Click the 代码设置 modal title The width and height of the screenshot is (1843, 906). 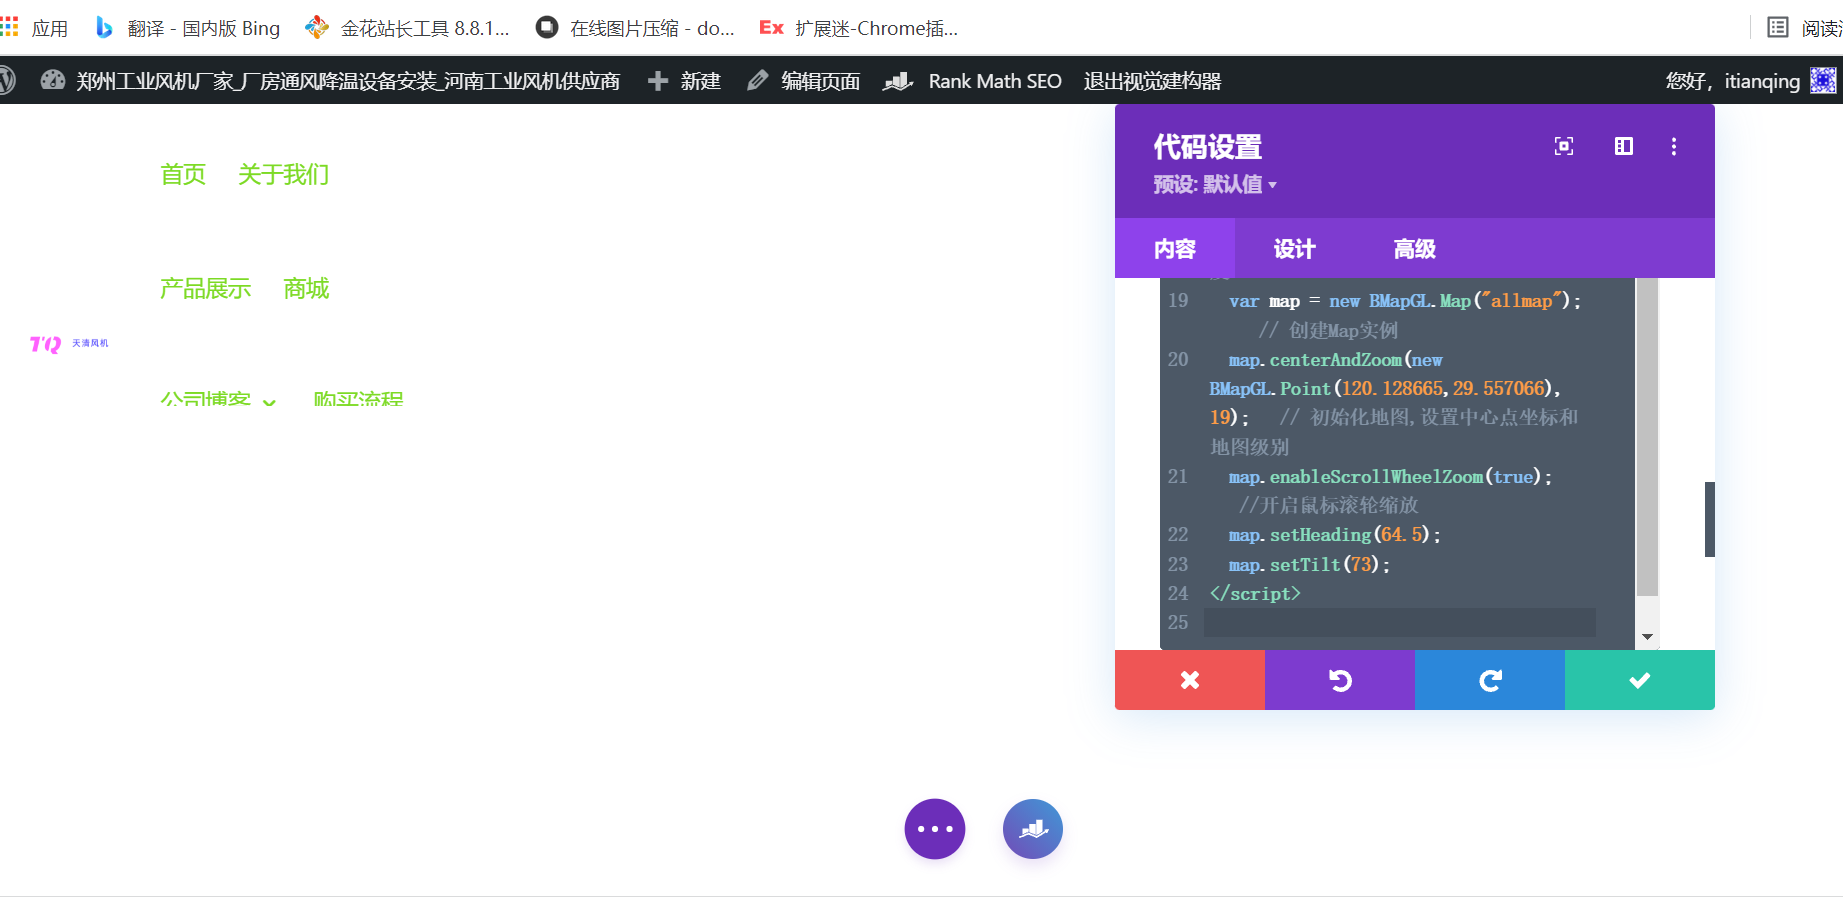click(1208, 147)
